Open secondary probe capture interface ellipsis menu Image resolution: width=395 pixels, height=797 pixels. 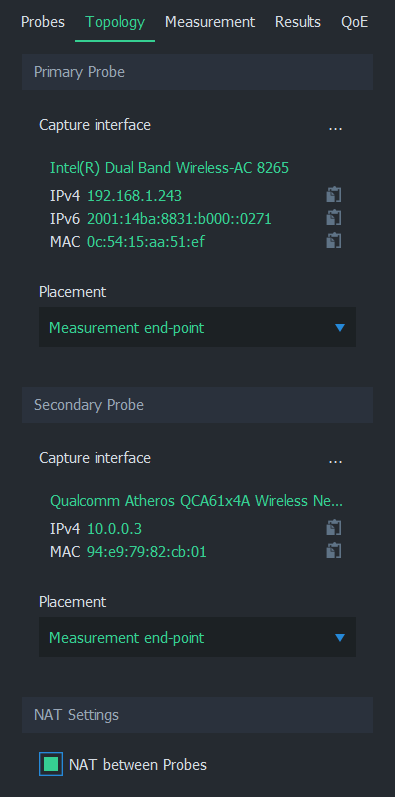(x=335, y=459)
